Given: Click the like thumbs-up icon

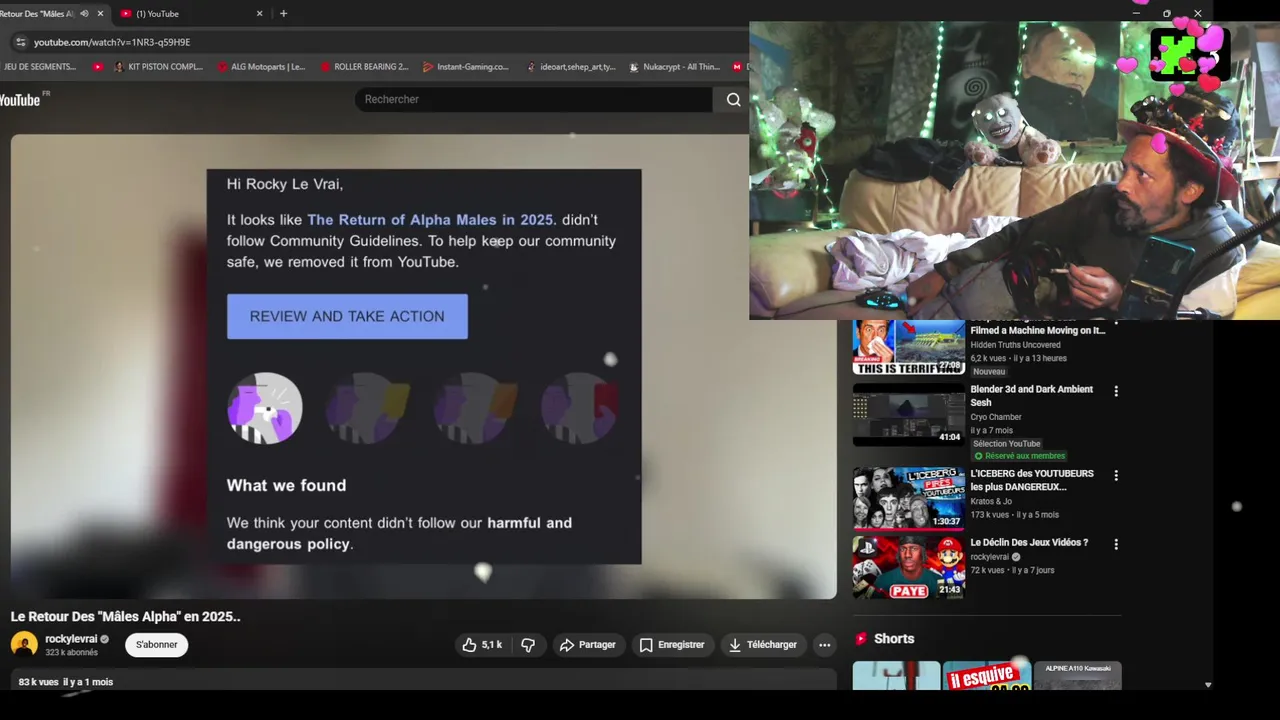Looking at the screenshot, I should tap(469, 645).
